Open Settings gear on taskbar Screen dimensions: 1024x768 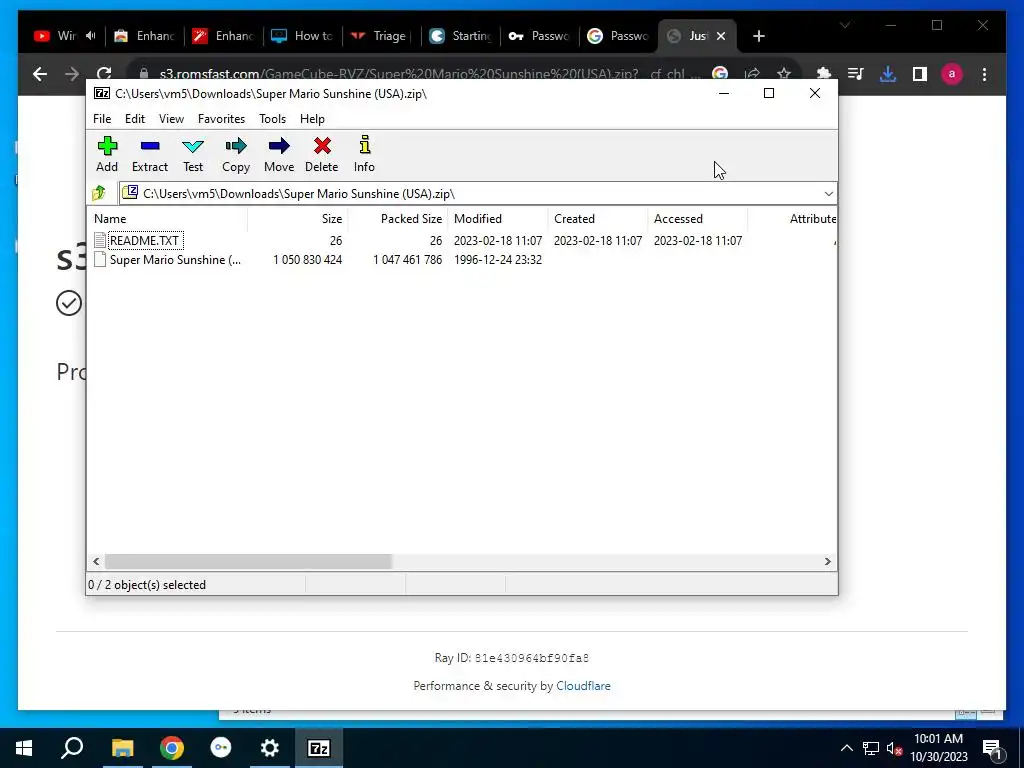click(269, 748)
